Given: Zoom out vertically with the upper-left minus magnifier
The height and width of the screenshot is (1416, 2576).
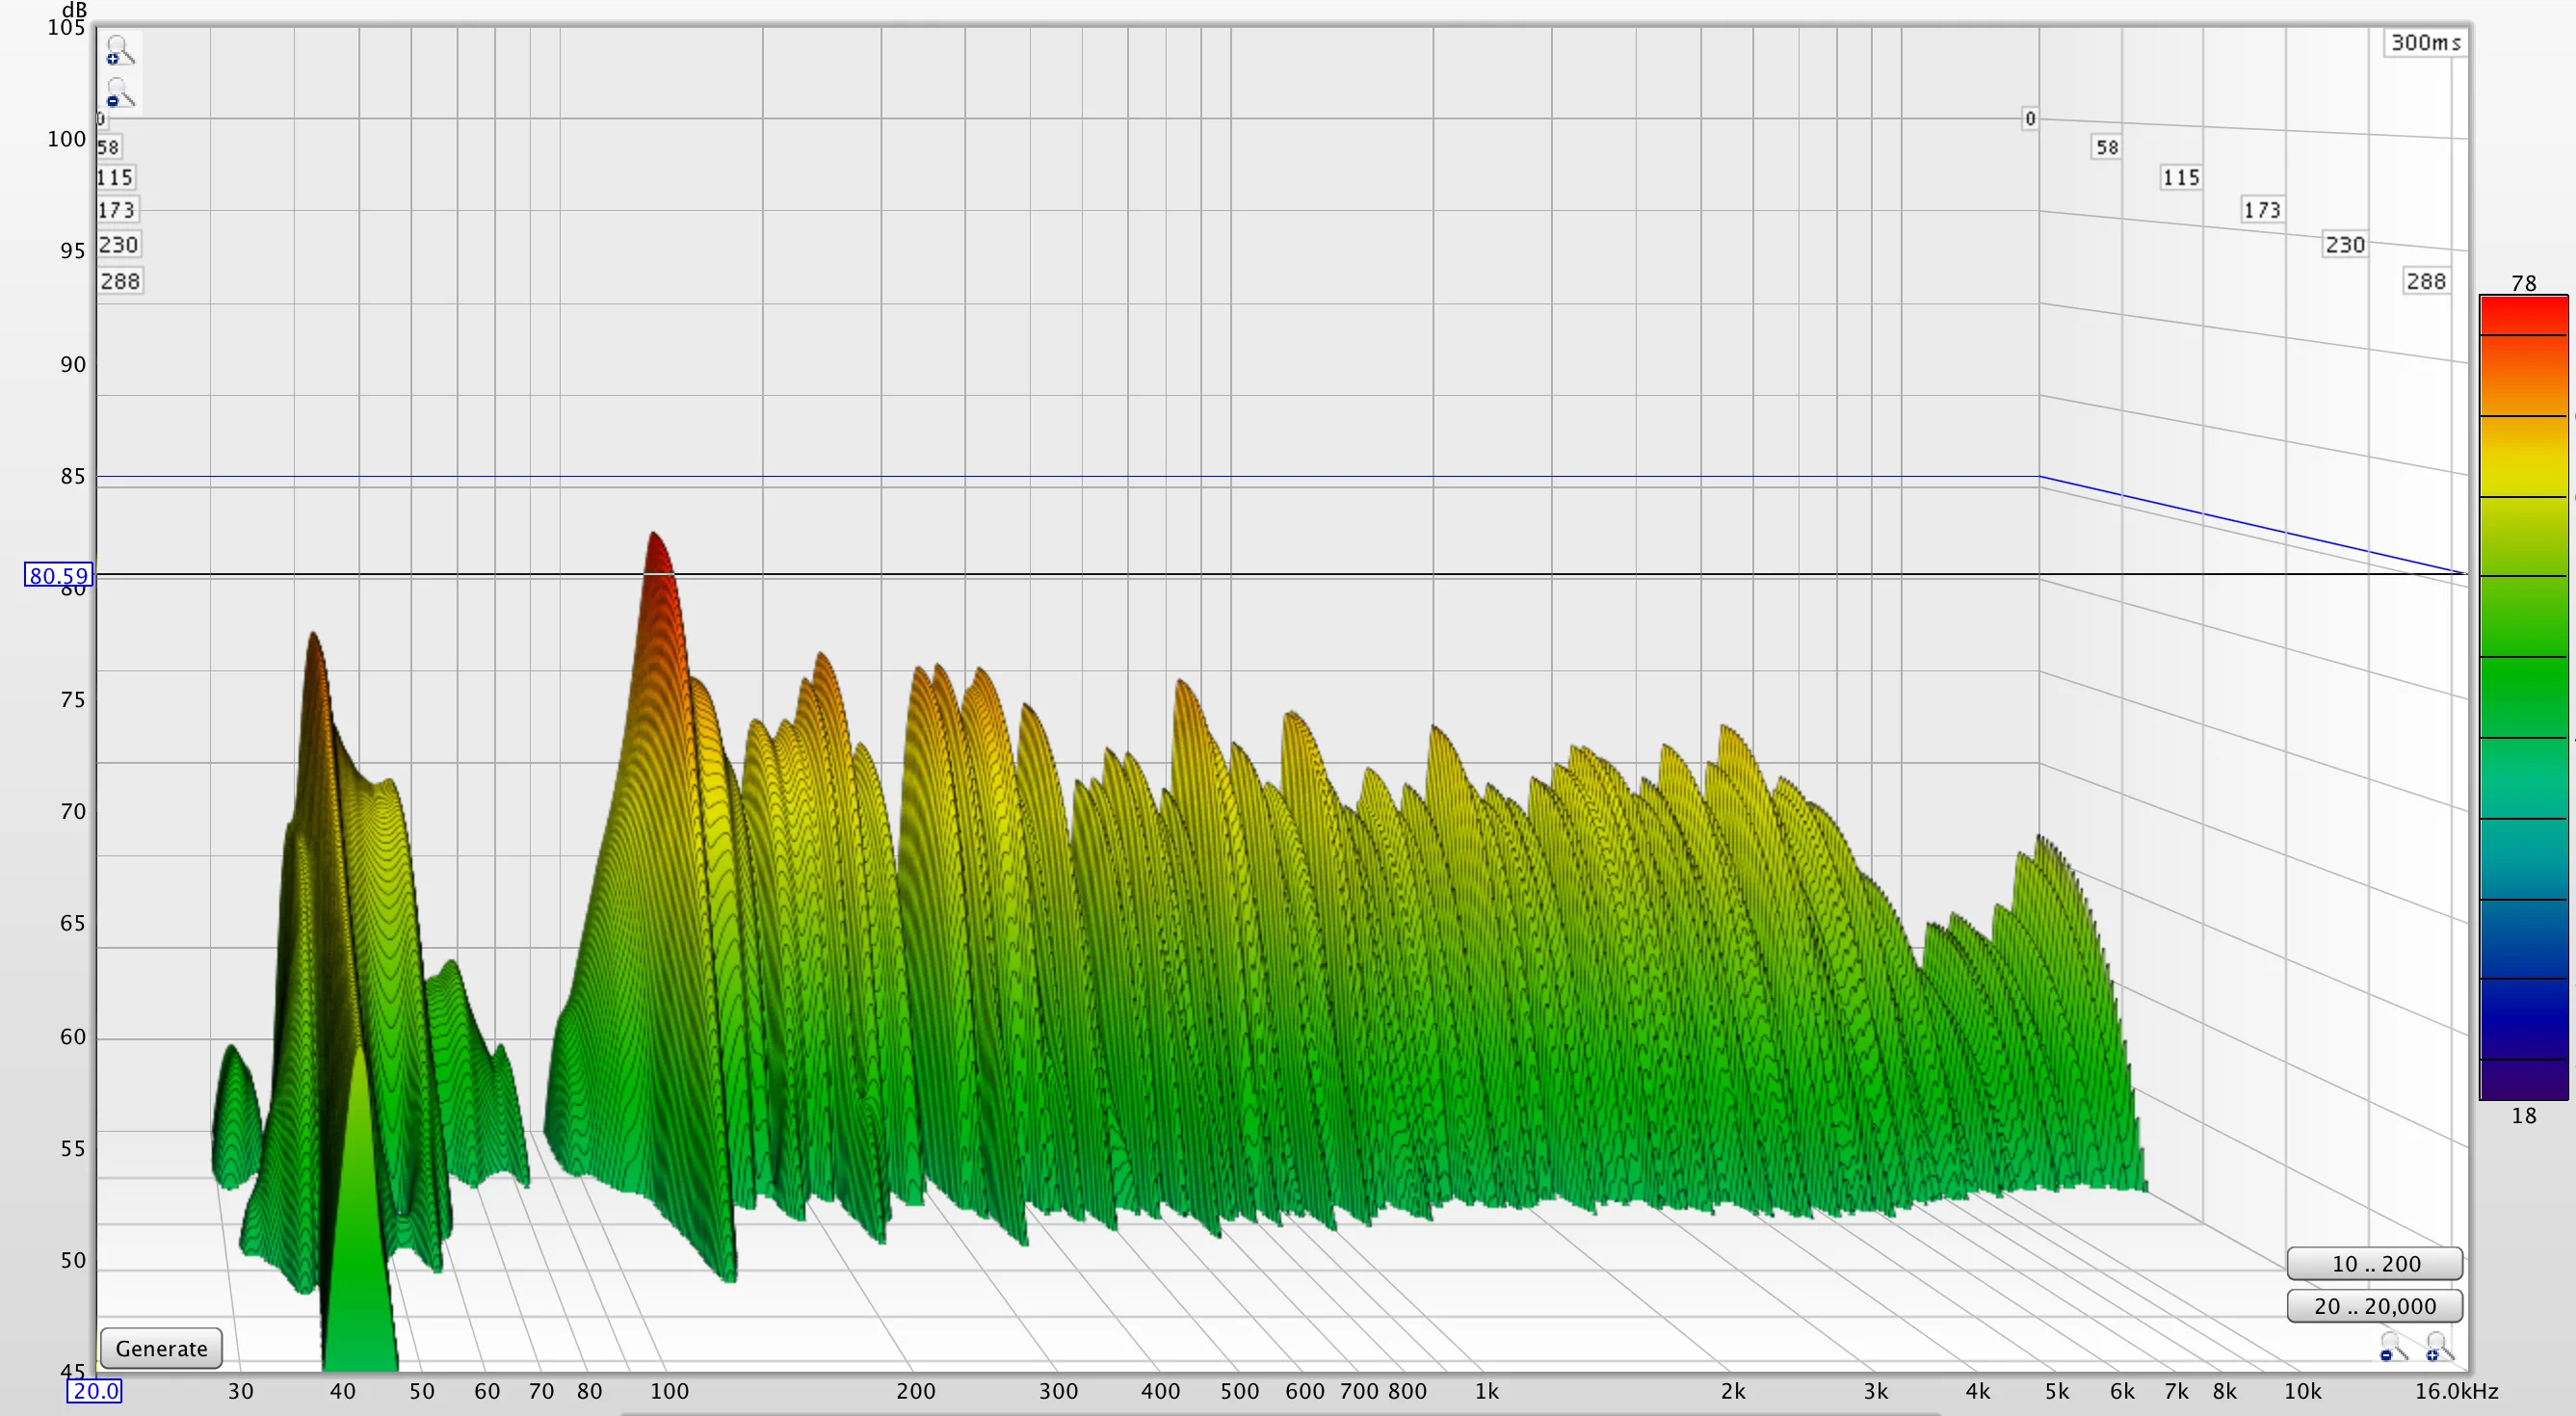Looking at the screenshot, I should [x=119, y=93].
